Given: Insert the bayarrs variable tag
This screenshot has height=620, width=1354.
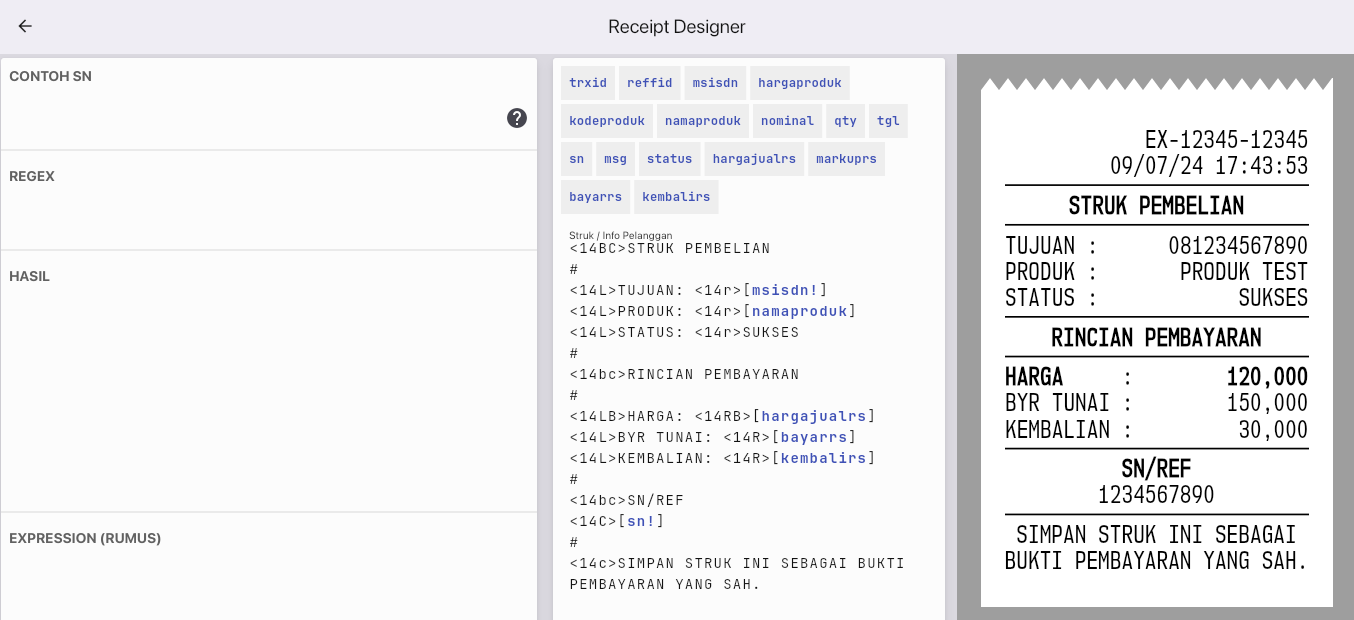Looking at the screenshot, I should coord(595,197).
